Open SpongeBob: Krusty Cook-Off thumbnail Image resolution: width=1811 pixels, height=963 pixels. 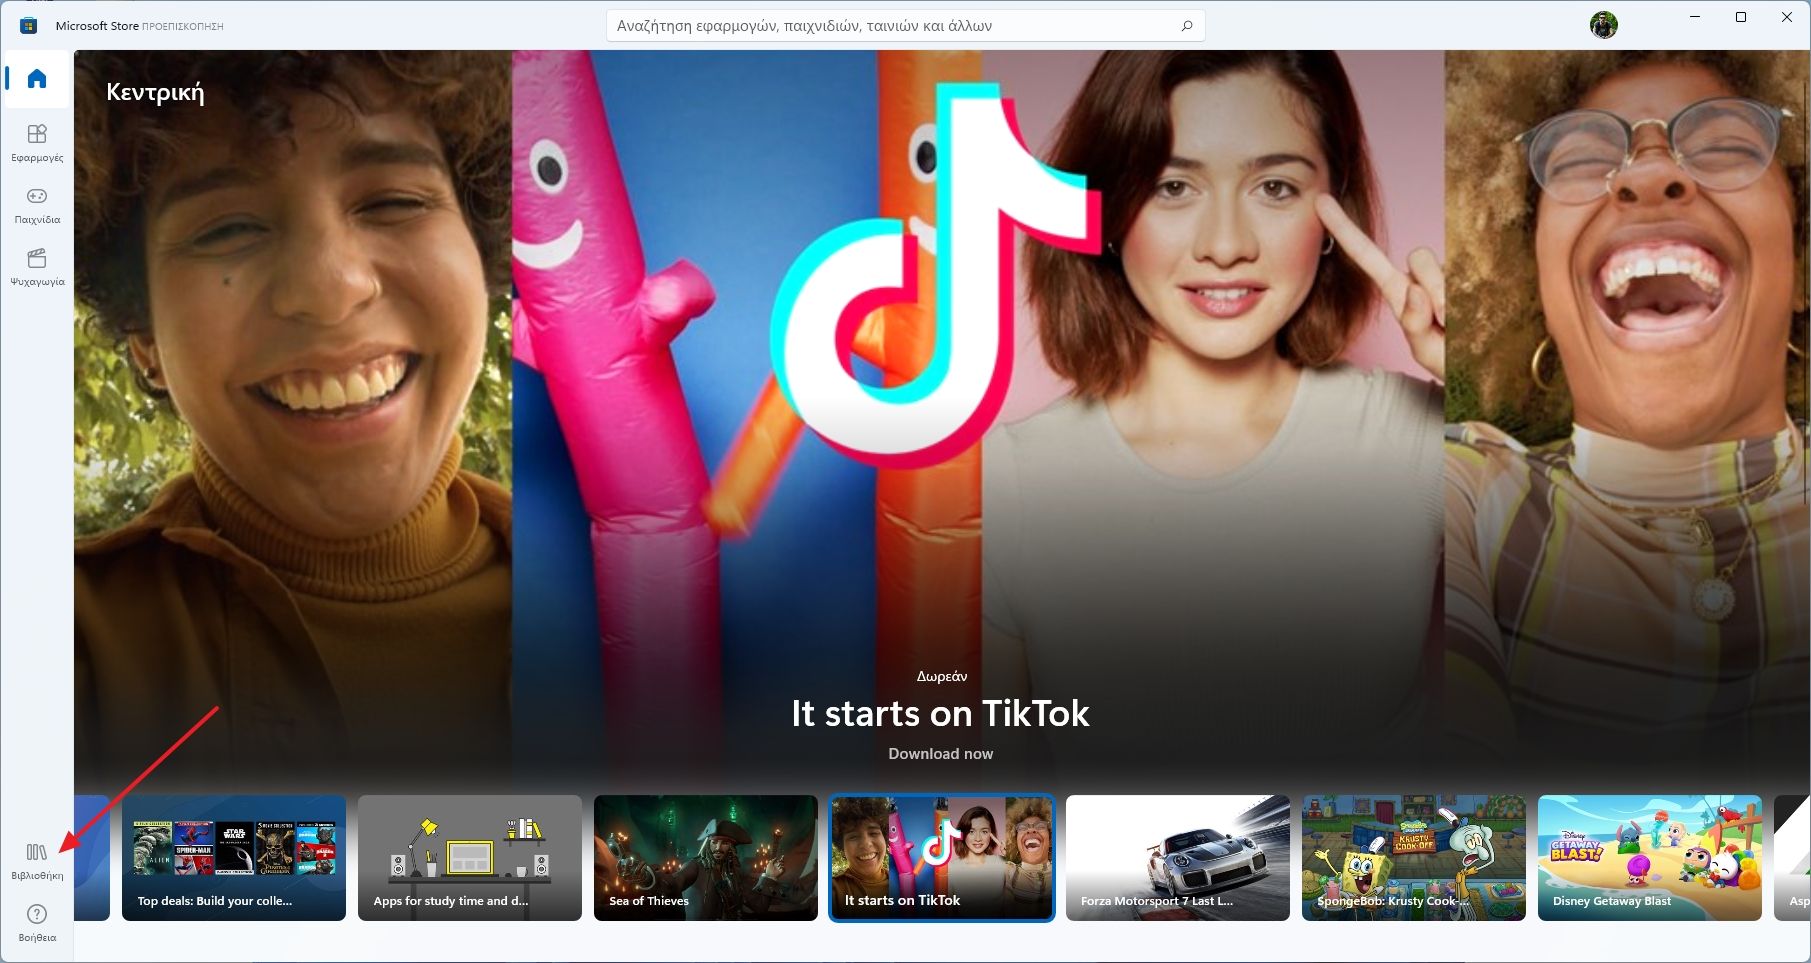tap(1414, 857)
